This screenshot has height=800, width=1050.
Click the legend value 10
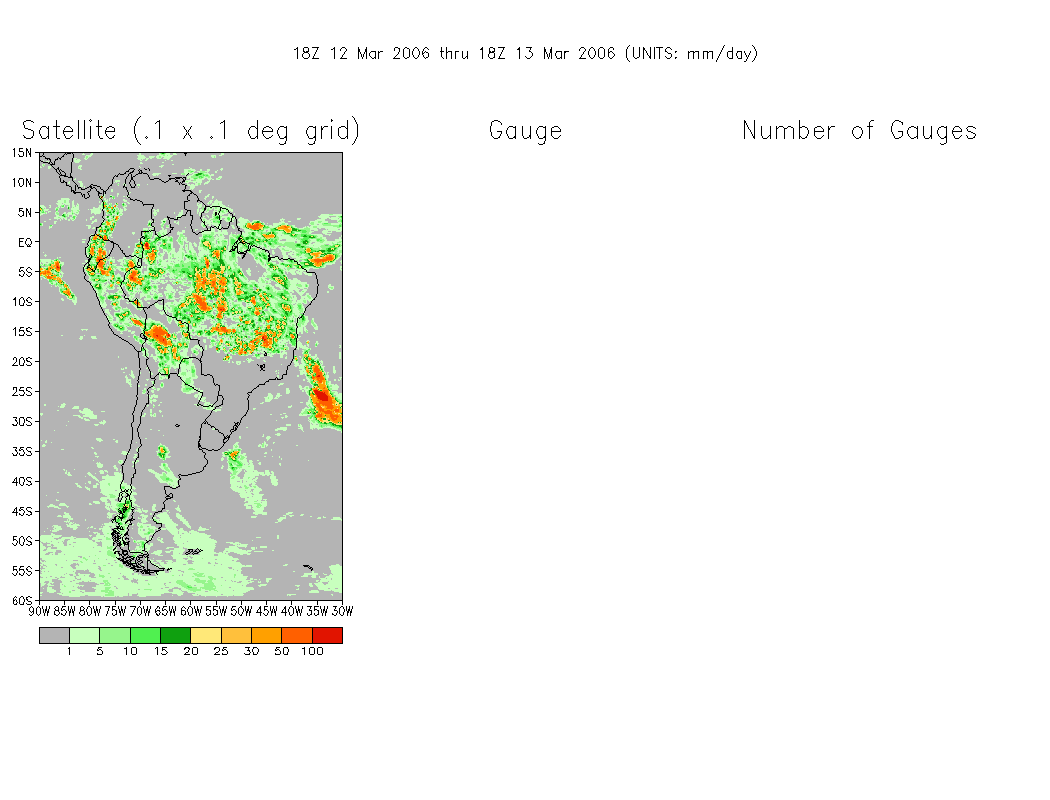pyautogui.click(x=130, y=651)
